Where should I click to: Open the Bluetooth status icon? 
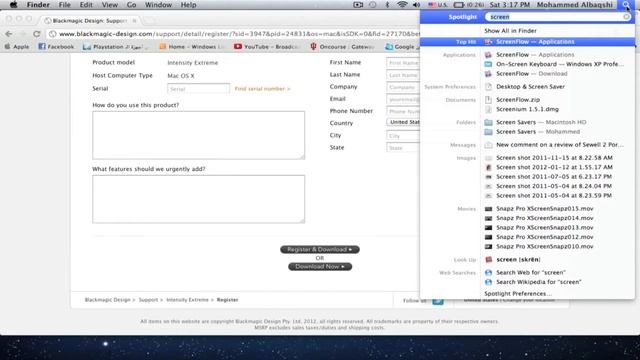[387, 5]
